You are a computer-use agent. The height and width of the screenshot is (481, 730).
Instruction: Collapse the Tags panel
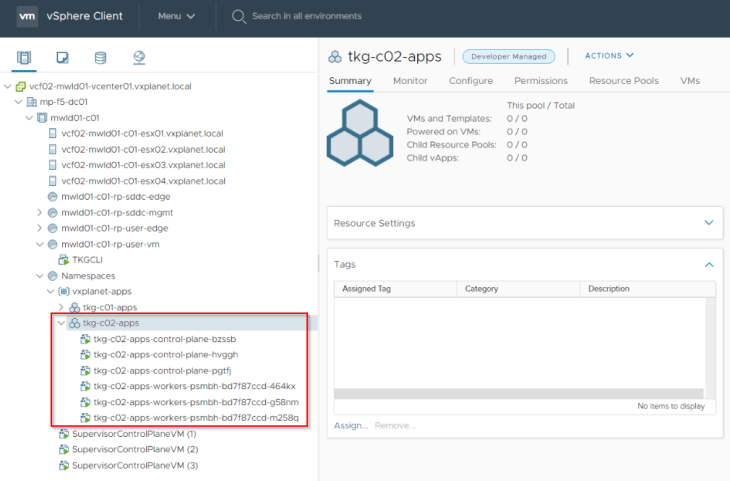click(x=709, y=264)
